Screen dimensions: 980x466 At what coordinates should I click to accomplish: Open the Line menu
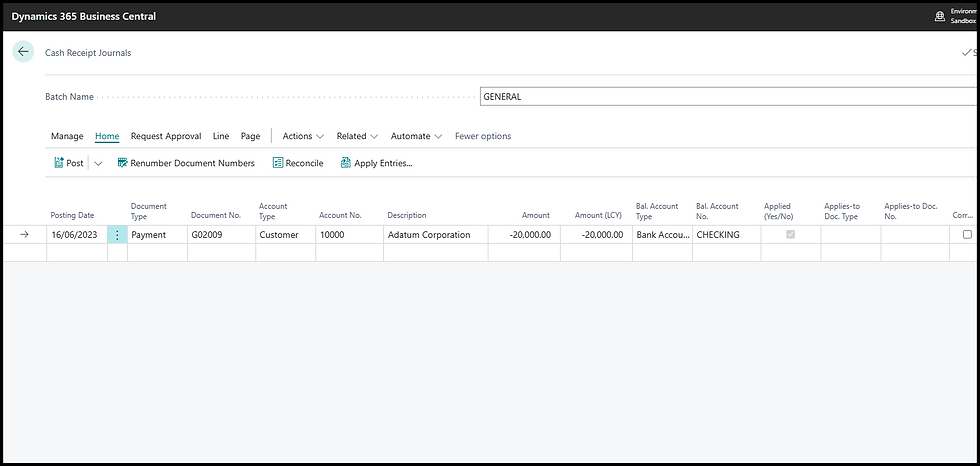221,136
